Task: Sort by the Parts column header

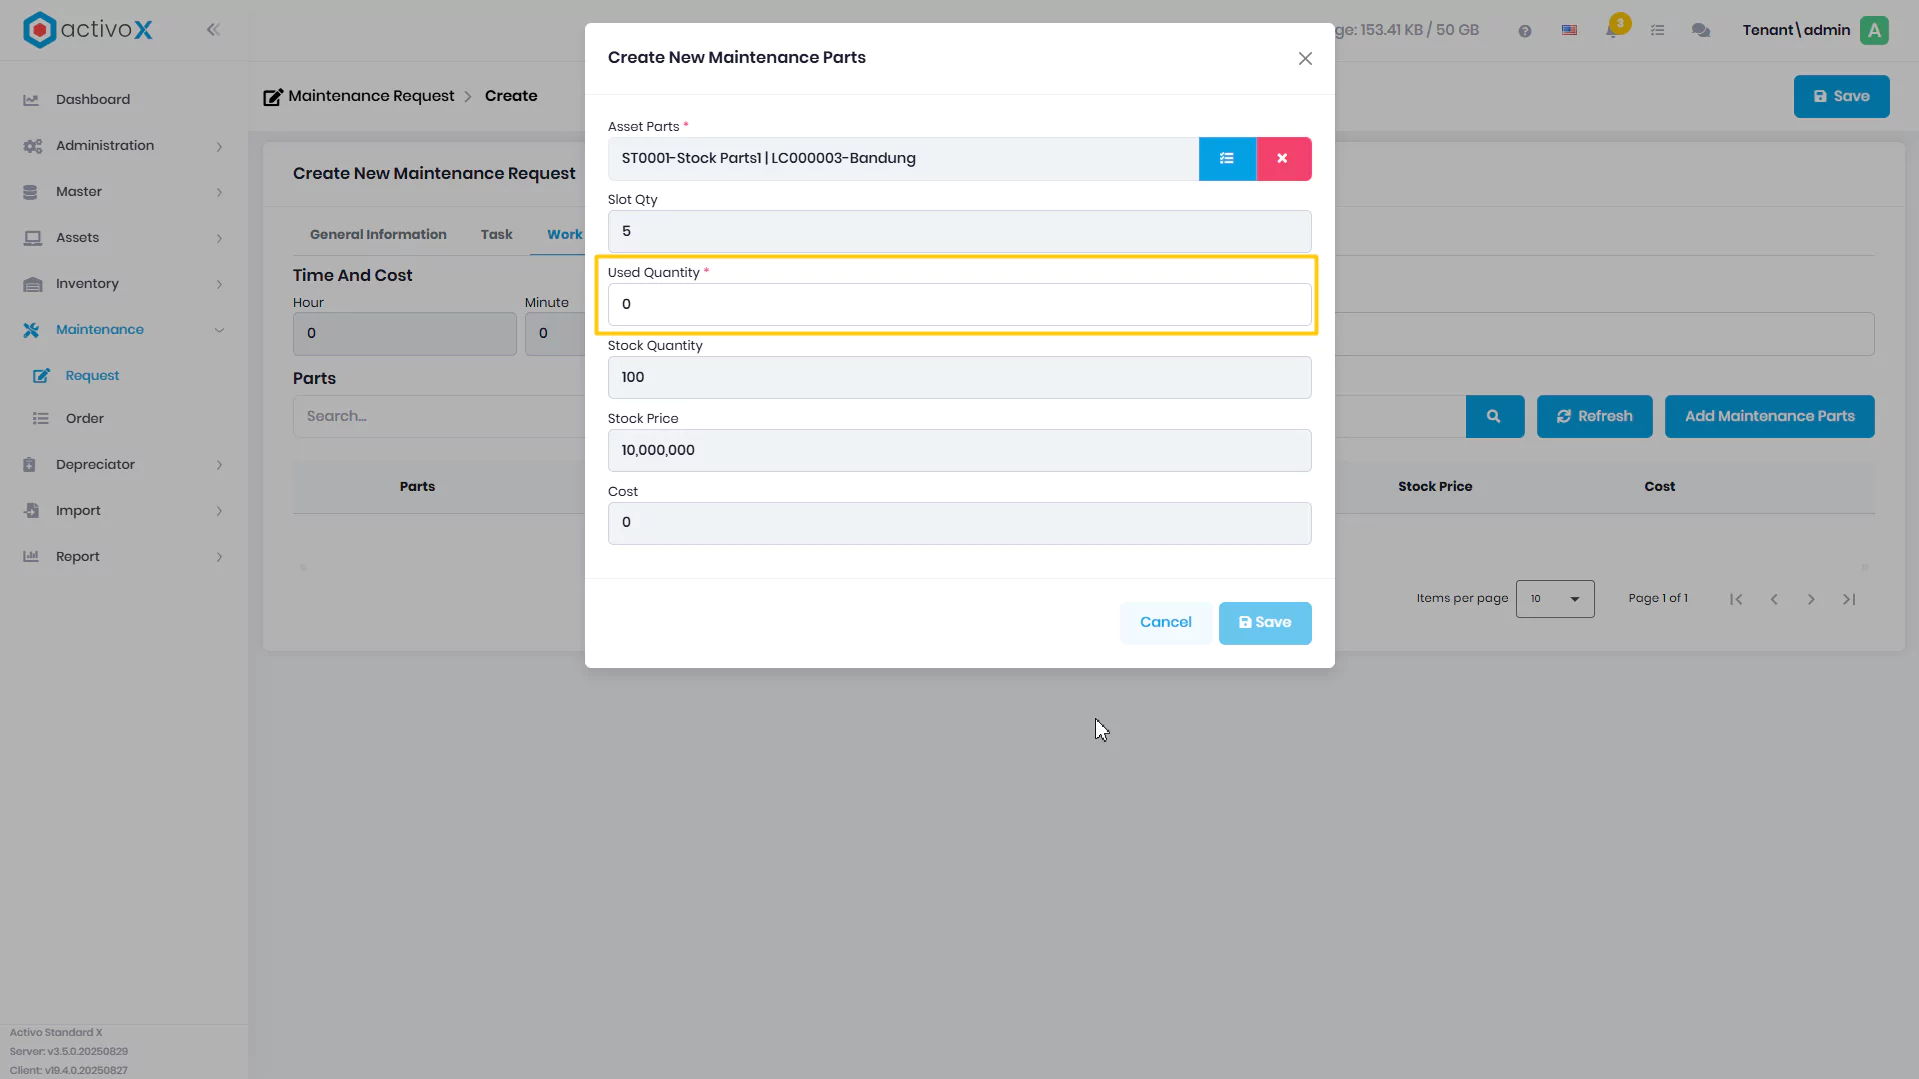Action: (417, 487)
